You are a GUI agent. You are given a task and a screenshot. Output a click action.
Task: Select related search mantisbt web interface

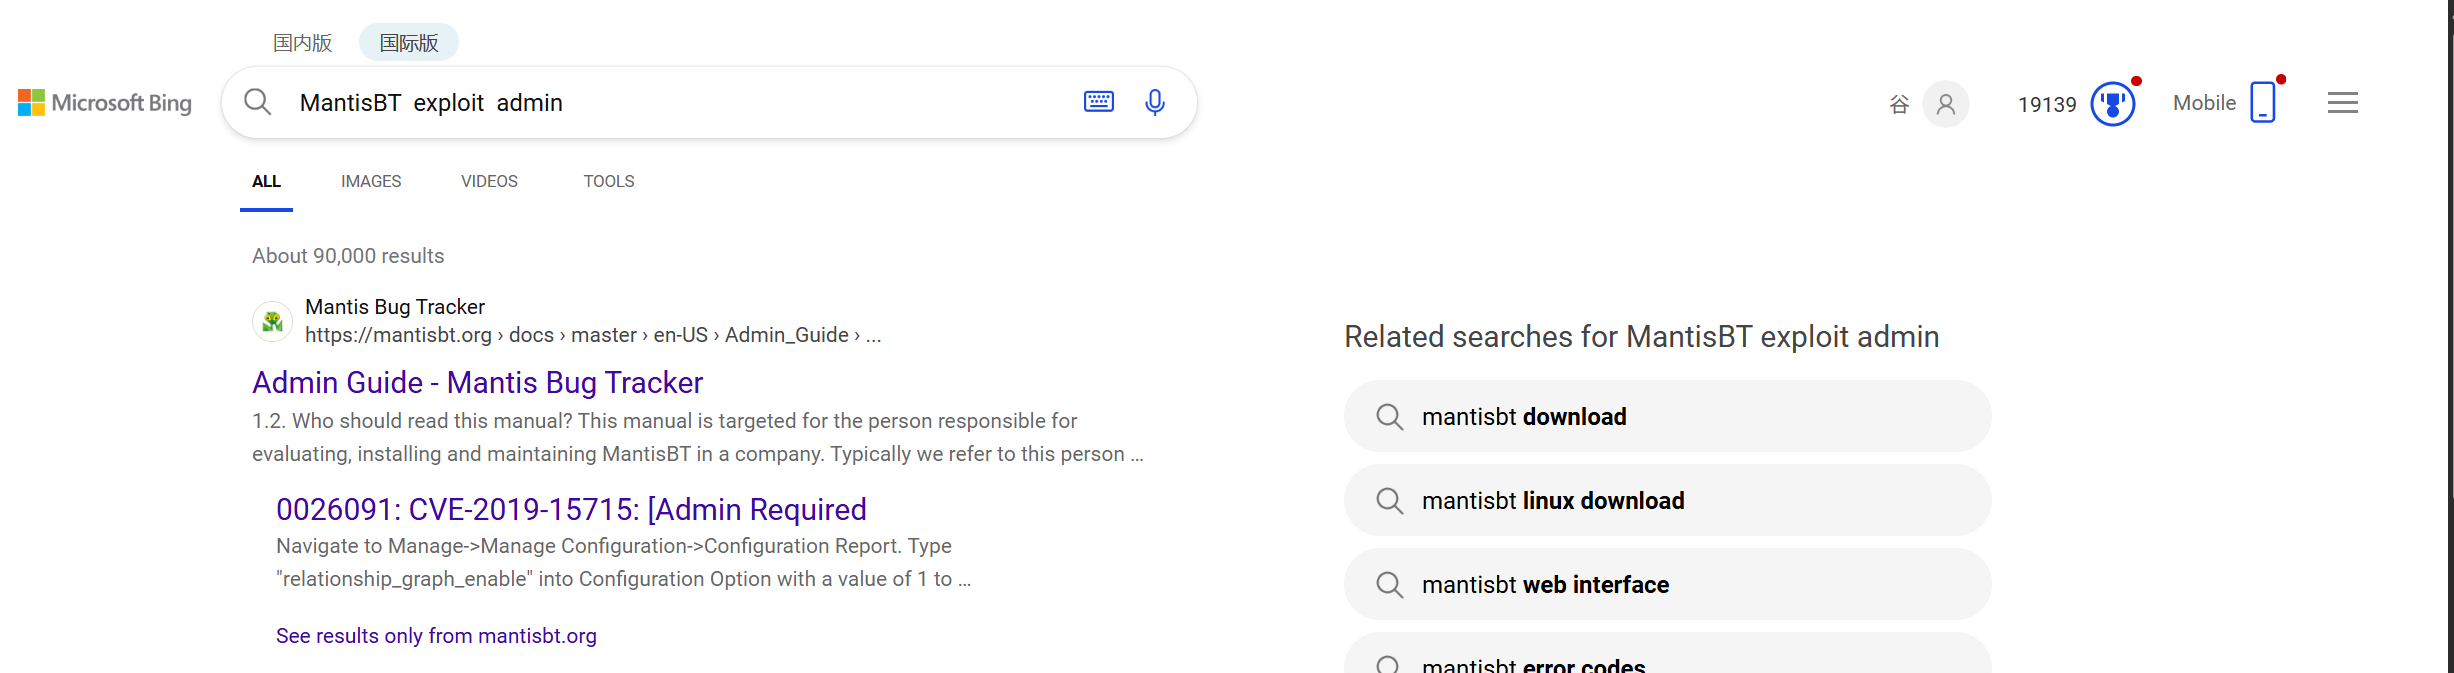1667,584
